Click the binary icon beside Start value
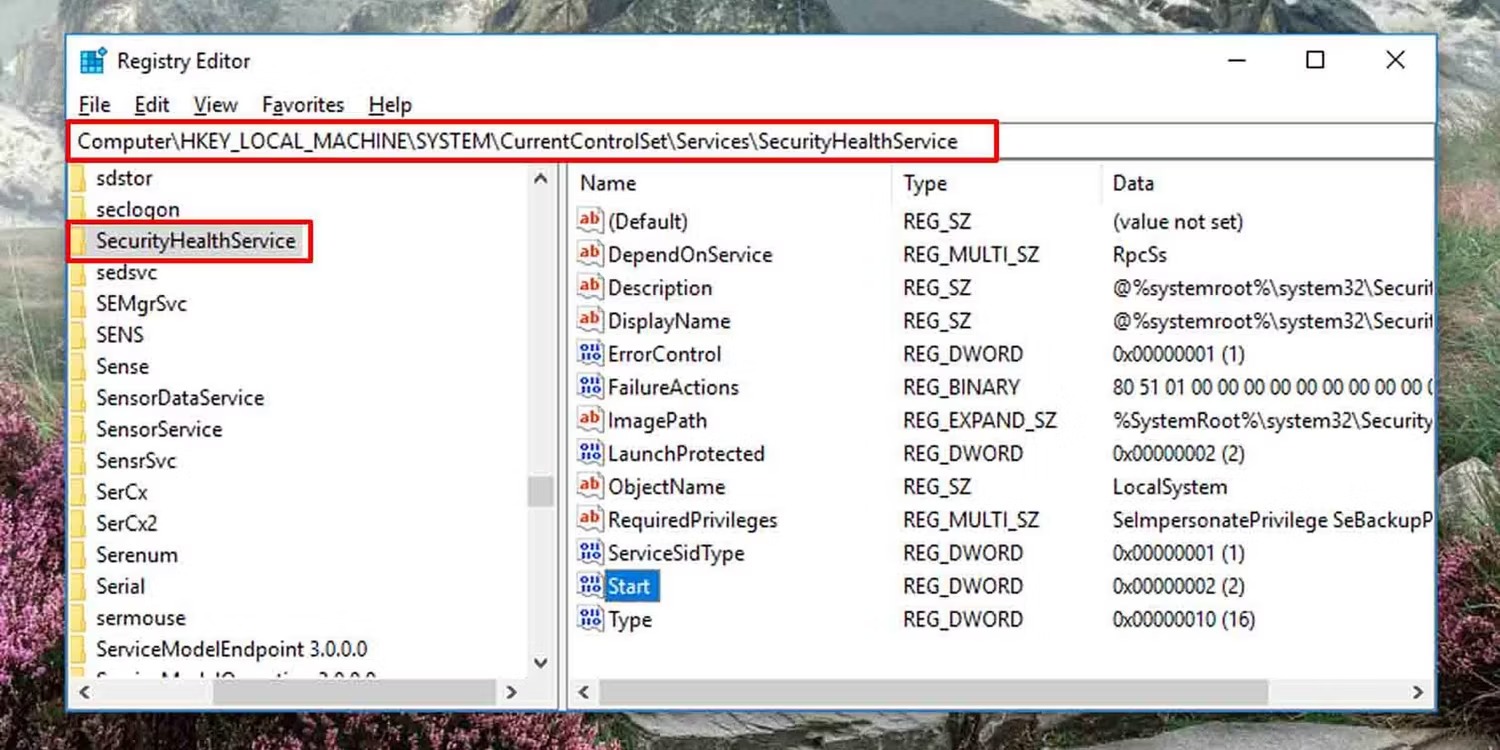 (590, 586)
